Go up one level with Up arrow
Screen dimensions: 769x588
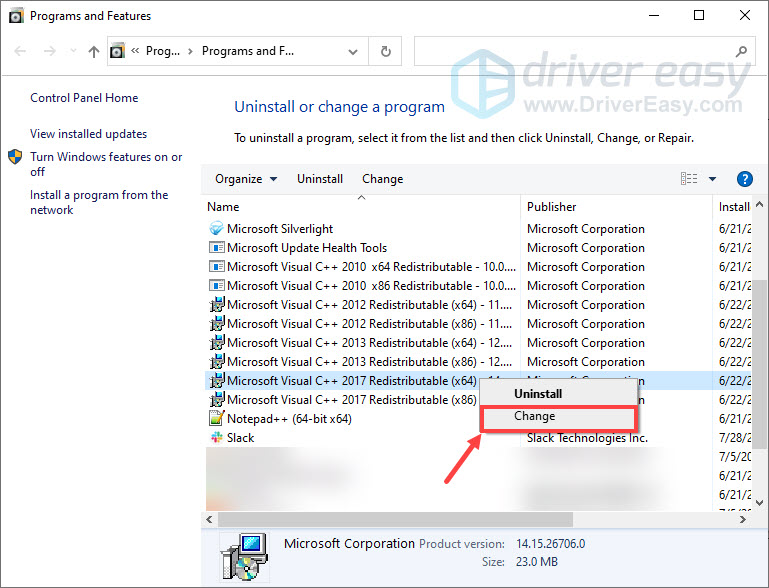[94, 51]
